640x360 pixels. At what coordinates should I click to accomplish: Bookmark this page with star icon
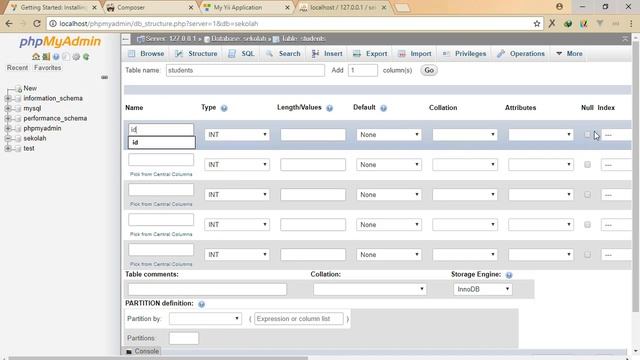pyautogui.click(x=537, y=24)
